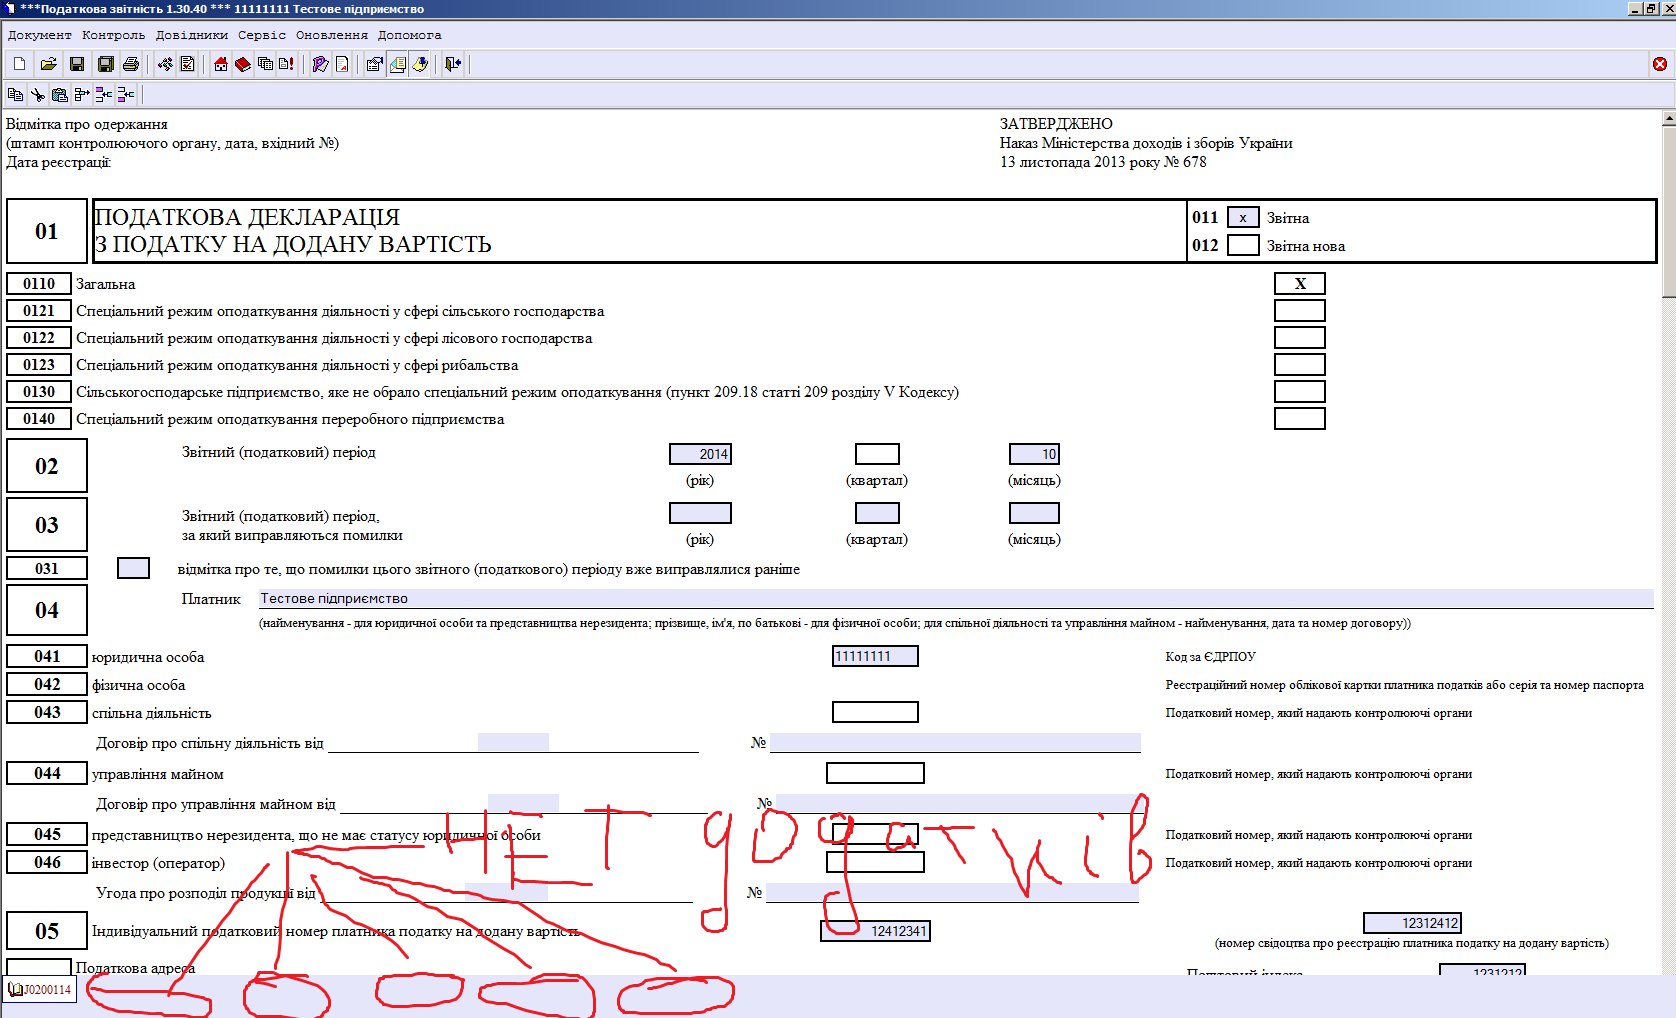
Task: Click the vertical scrollbar up arrow
Action: [1668, 118]
